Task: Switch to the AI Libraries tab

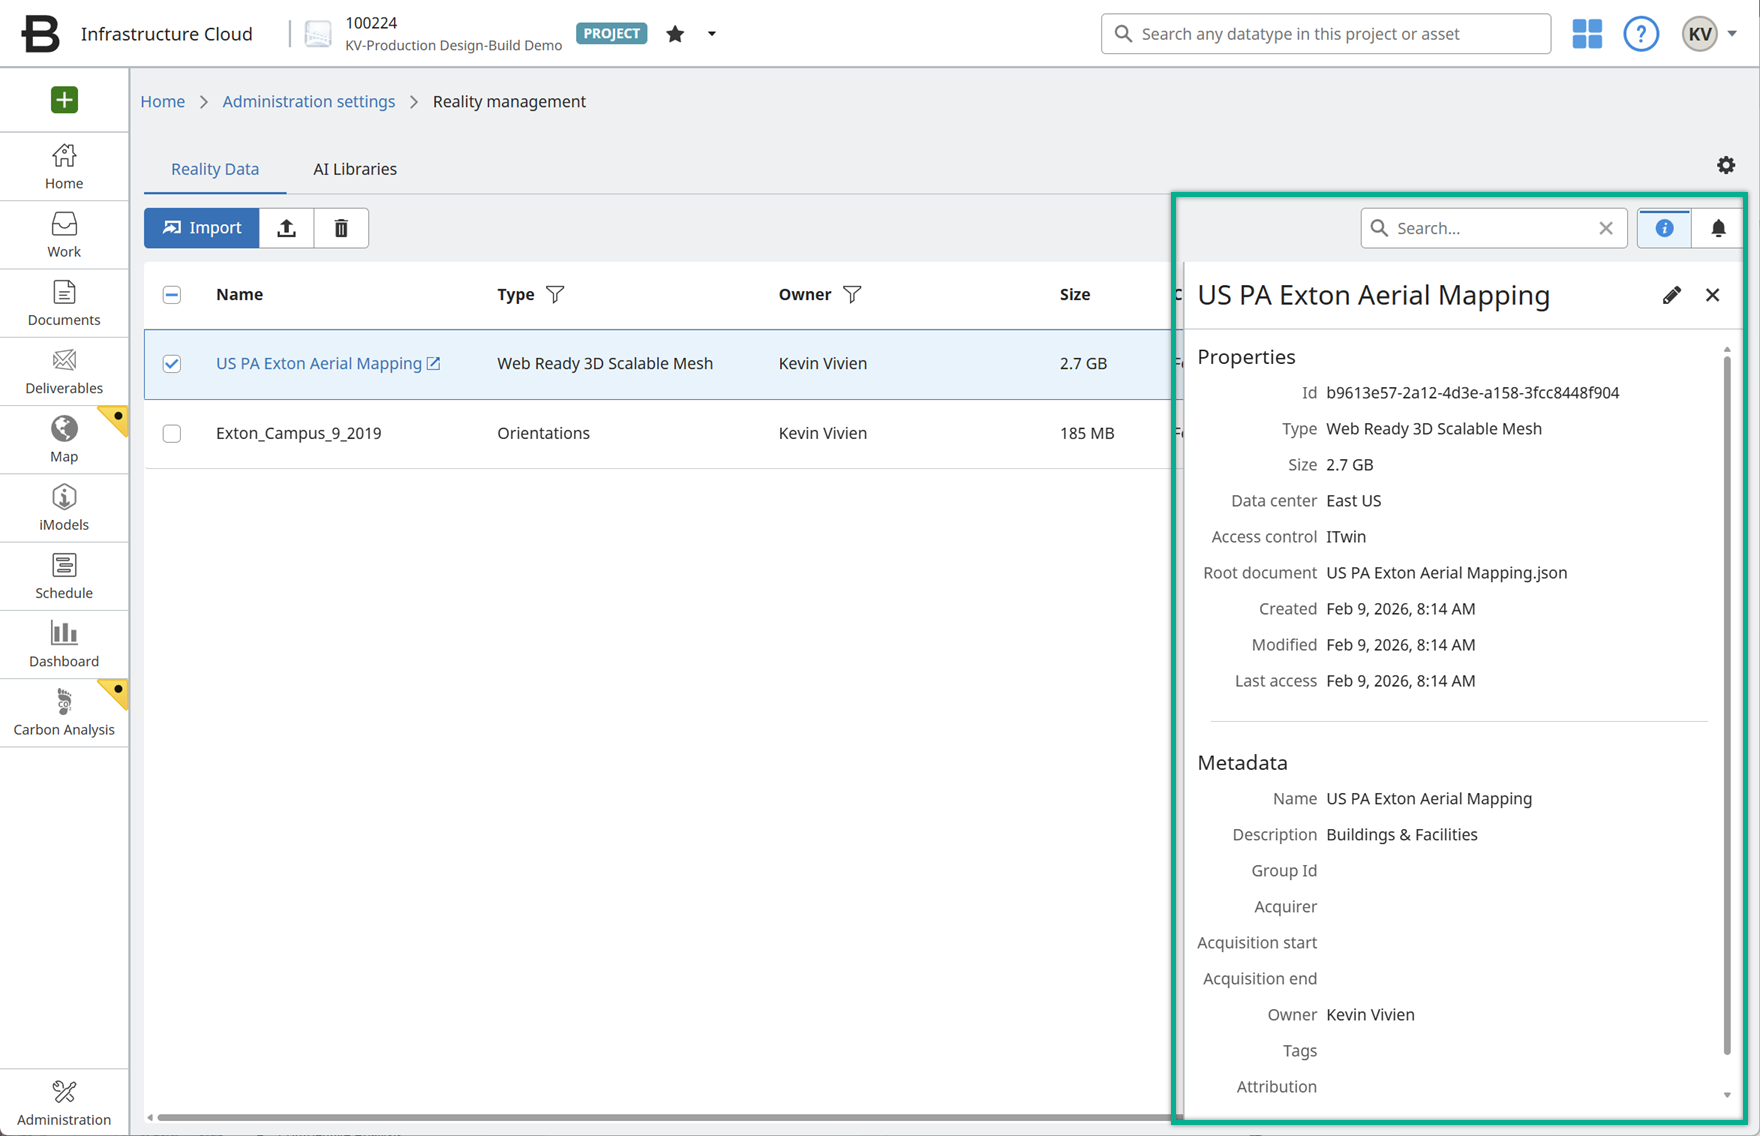Action: point(355,169)
